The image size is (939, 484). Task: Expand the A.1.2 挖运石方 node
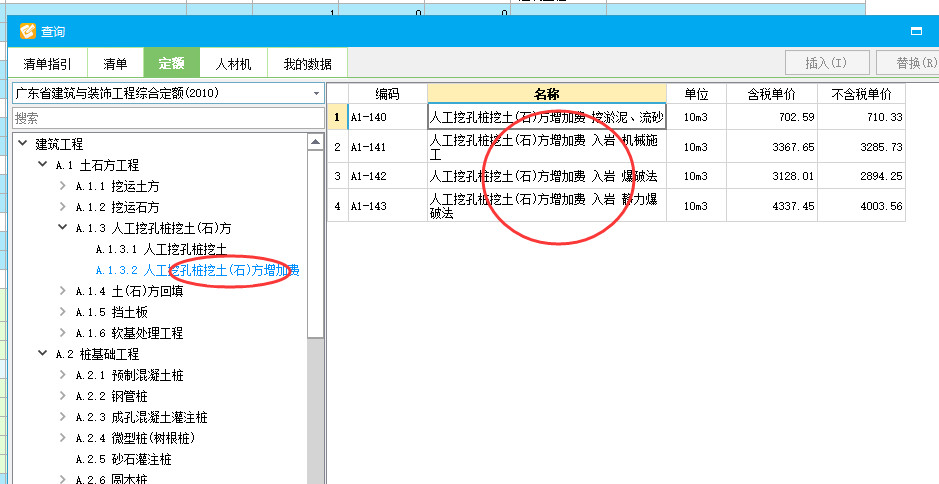[62, 207]
